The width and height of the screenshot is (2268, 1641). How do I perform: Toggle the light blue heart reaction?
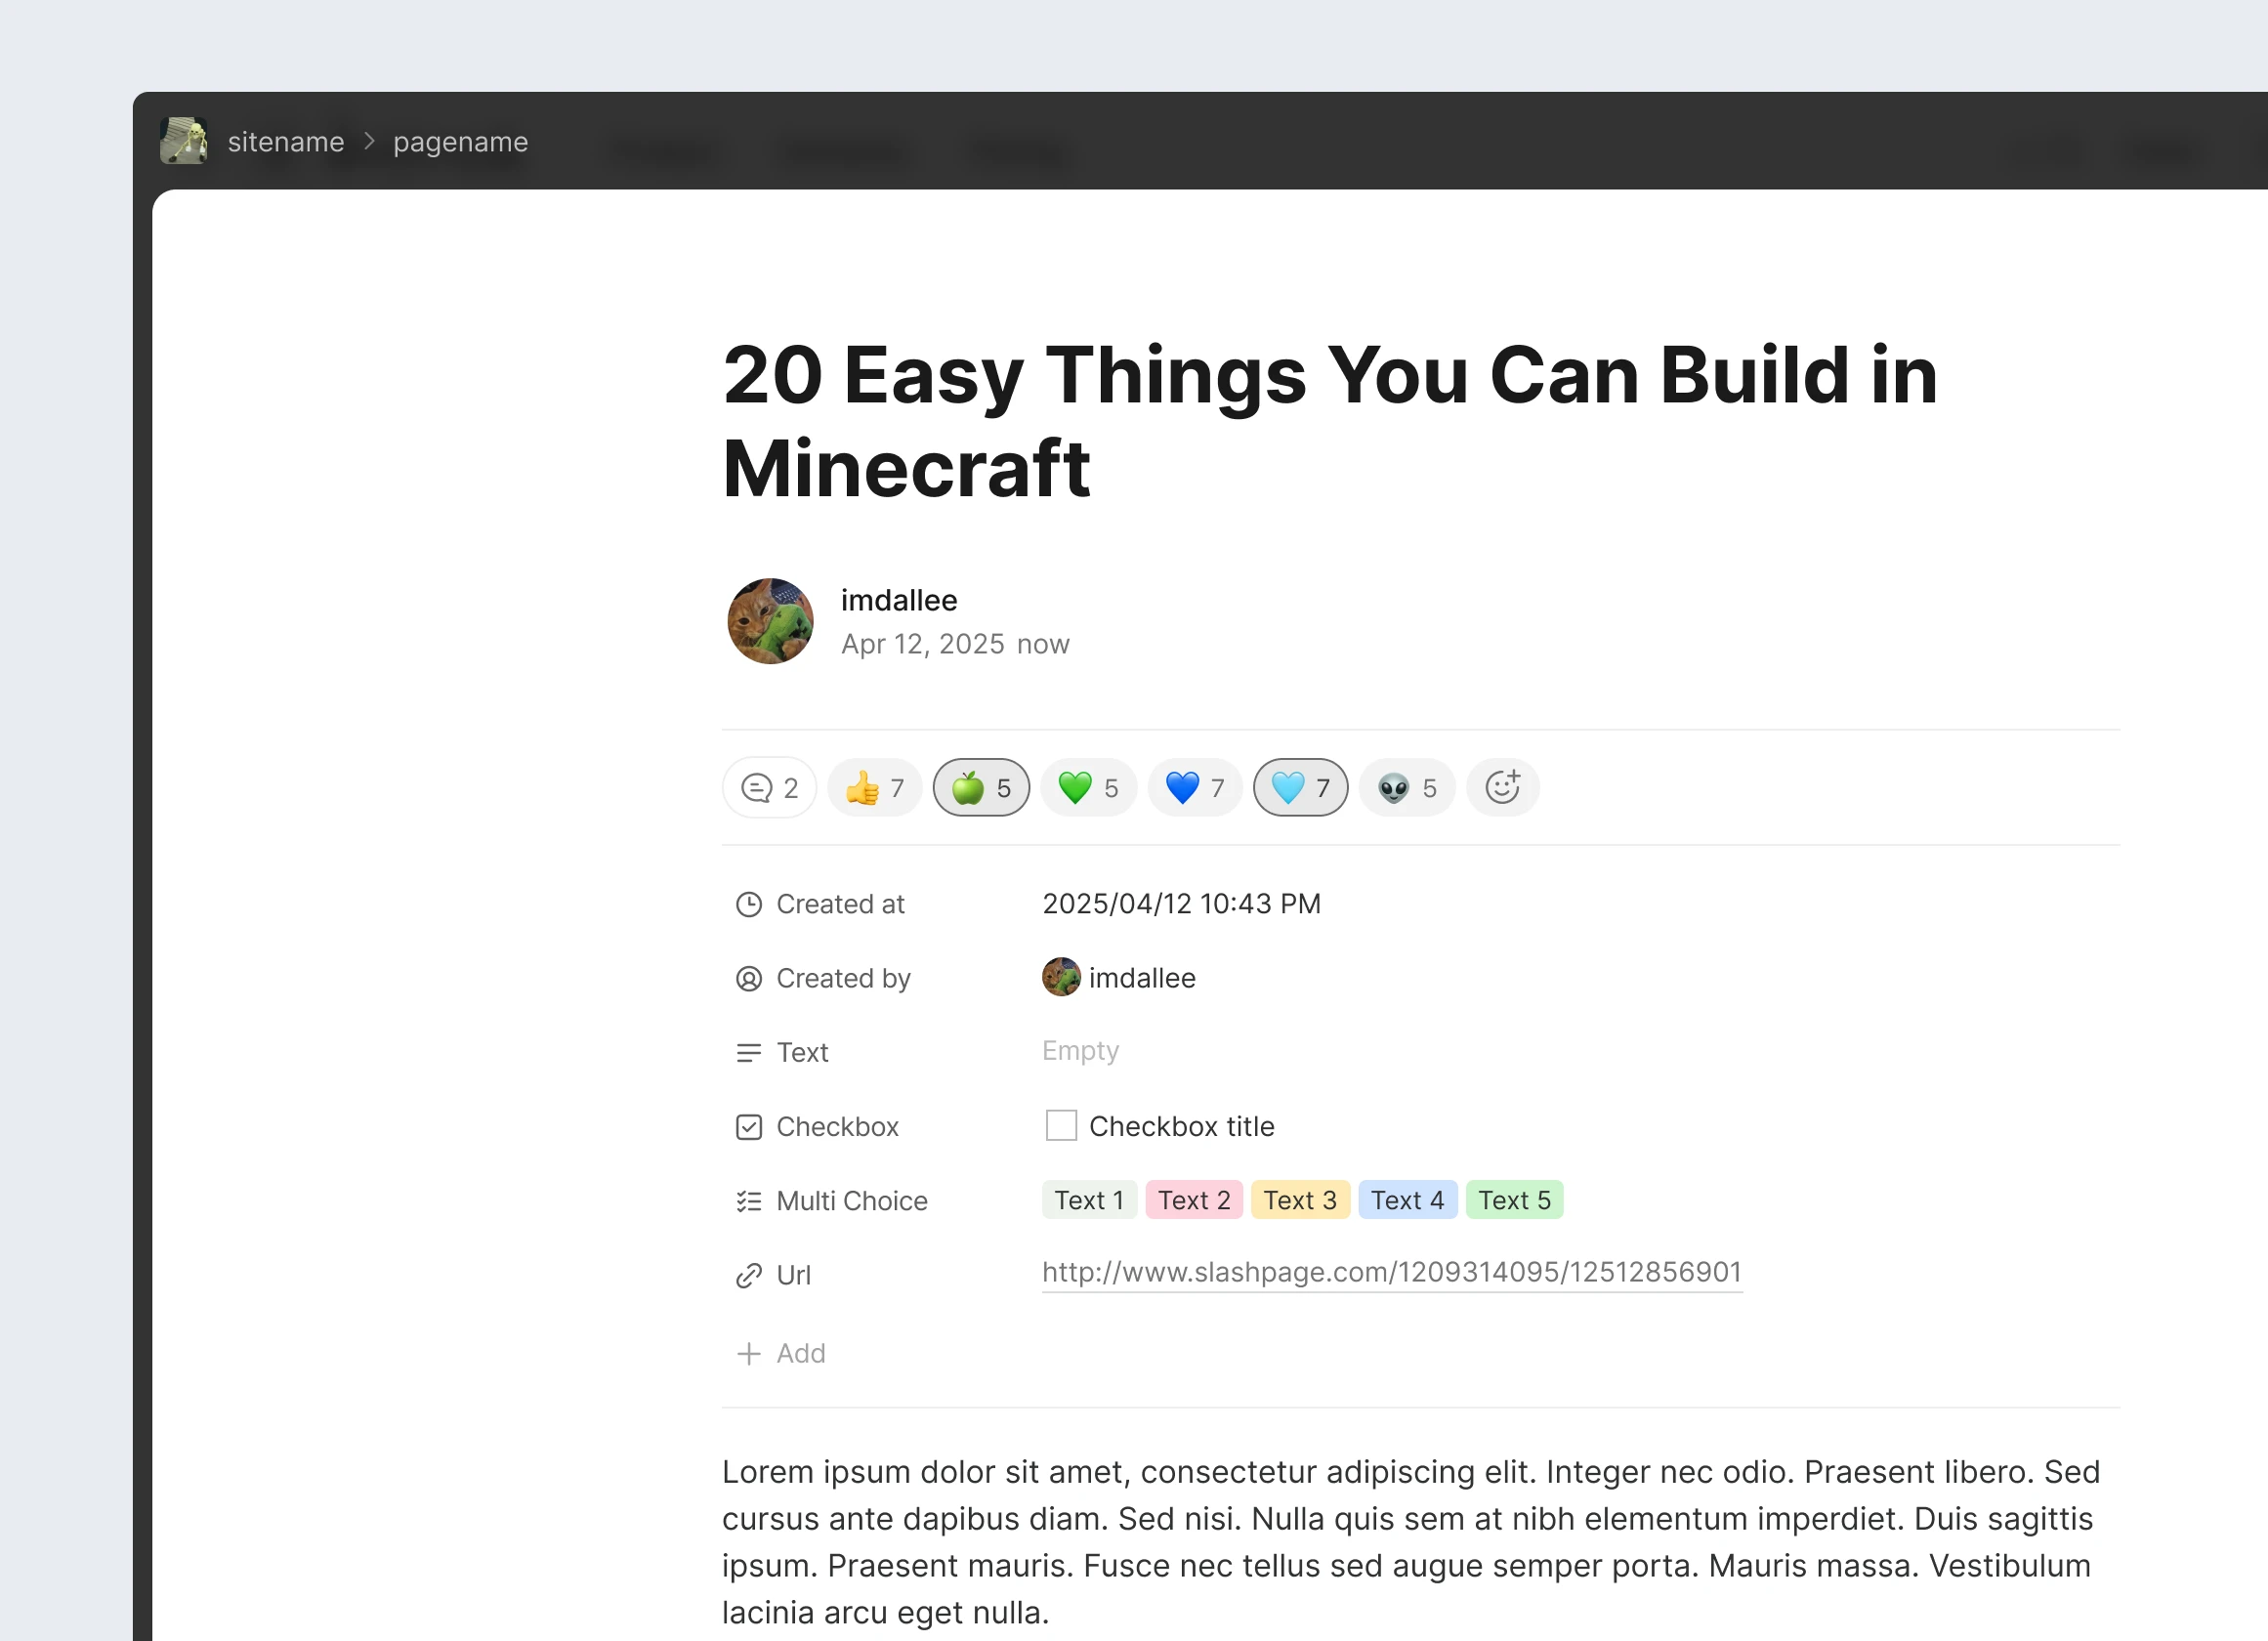(x=1300, y=788)
